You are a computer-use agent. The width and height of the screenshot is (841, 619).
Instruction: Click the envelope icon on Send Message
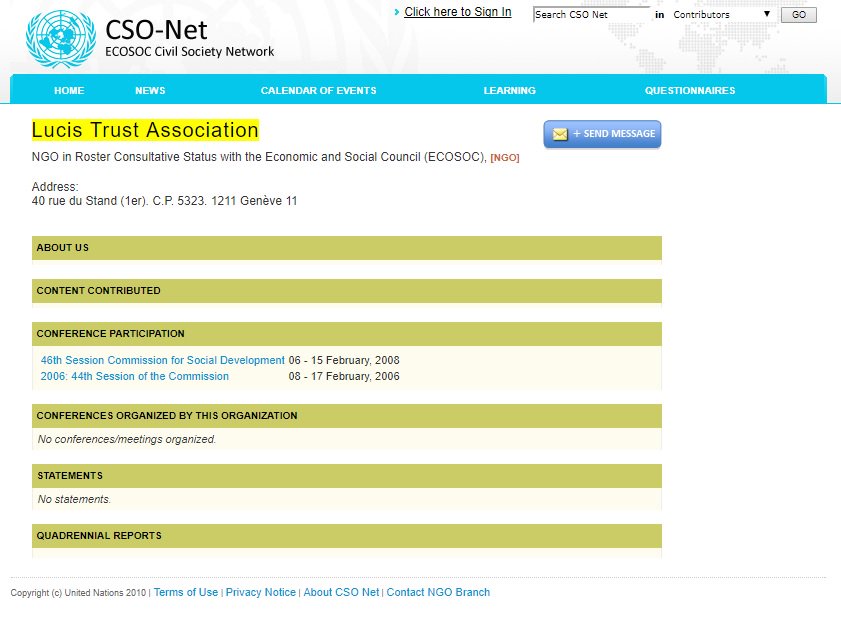pyautogui.click(x=559, y=134)
